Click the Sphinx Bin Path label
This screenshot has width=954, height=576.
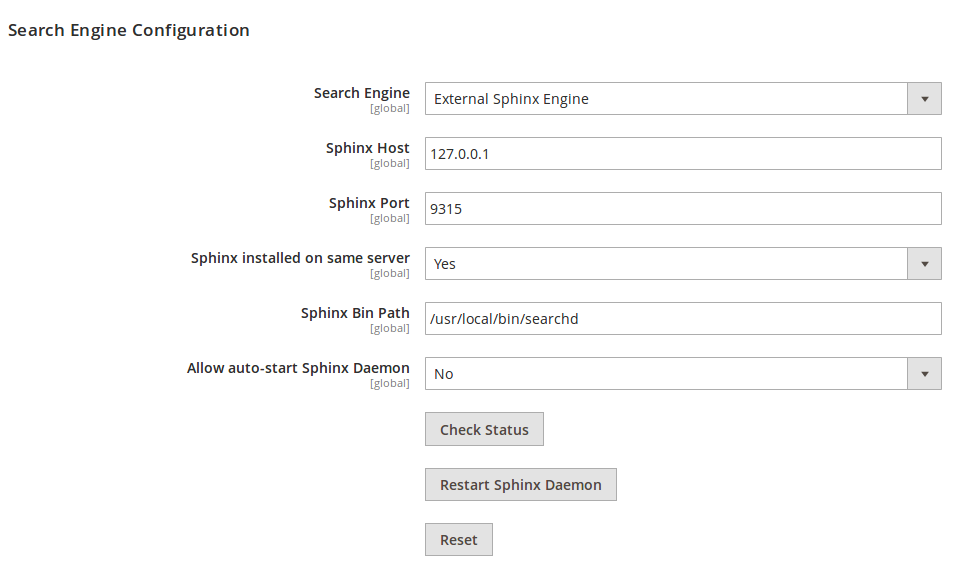click(x=356, y=312)
